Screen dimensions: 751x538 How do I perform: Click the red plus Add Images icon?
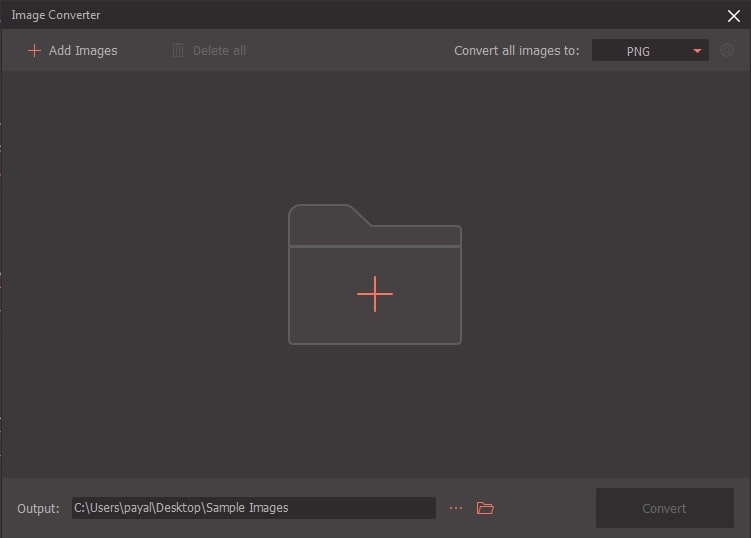tap(34, 50)
